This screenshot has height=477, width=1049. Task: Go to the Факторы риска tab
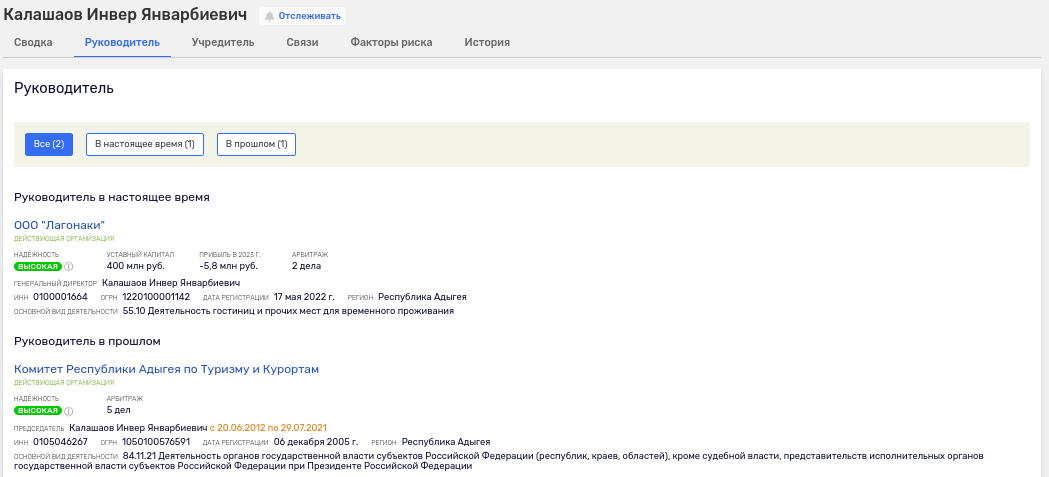click(x=391, y=42)
